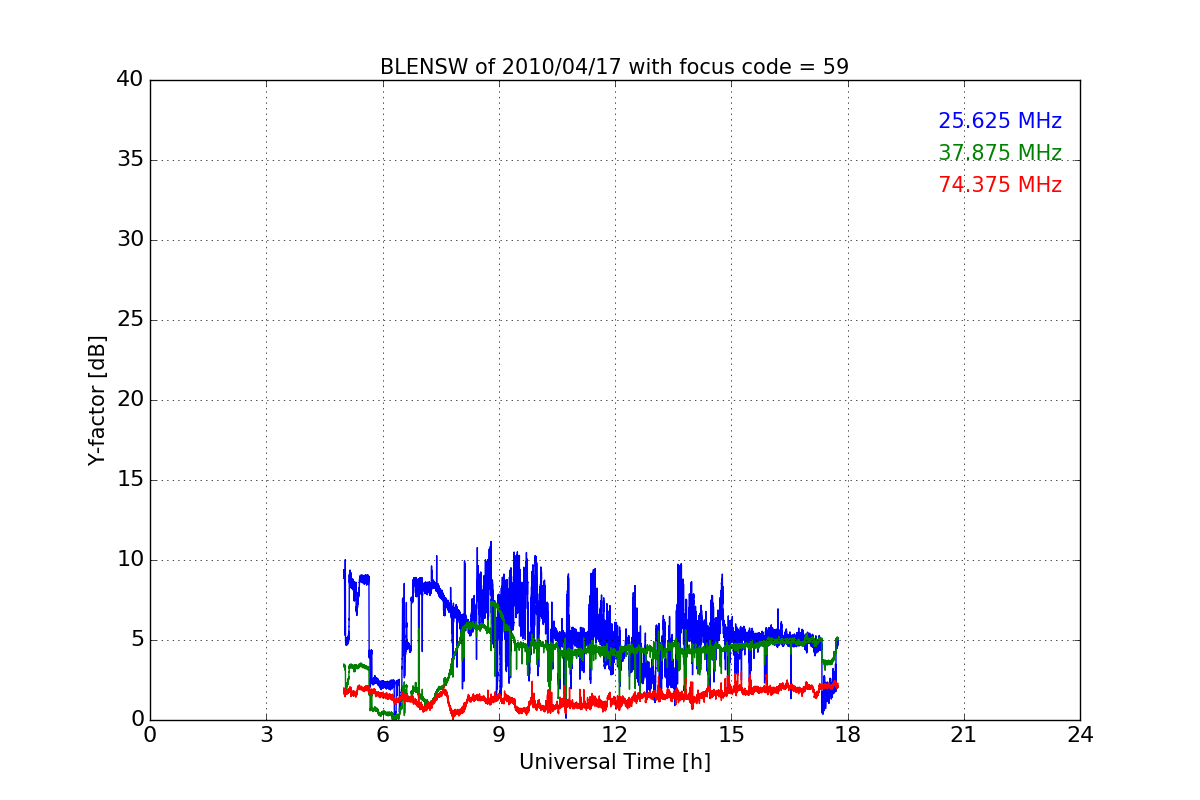
Task: Click the 25 tick label on y-axis
Action: pos(130,320)
